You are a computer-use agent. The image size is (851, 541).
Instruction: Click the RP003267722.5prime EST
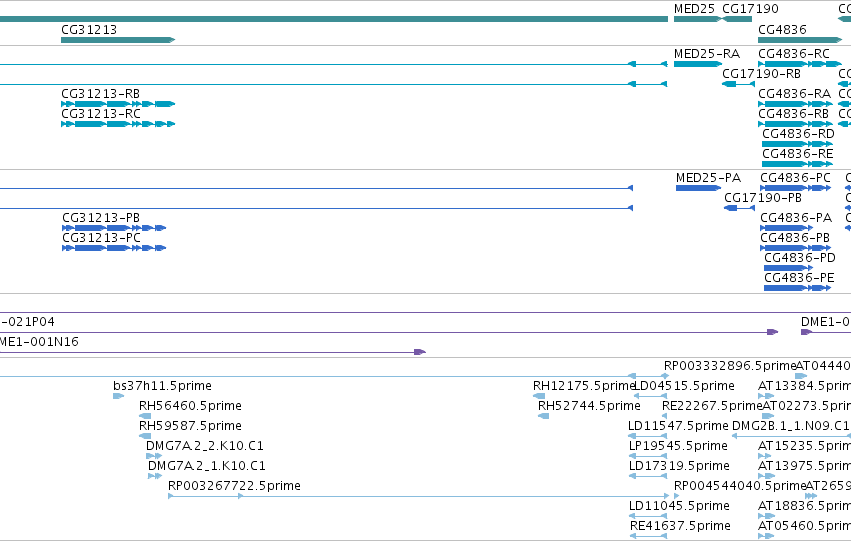418,497
